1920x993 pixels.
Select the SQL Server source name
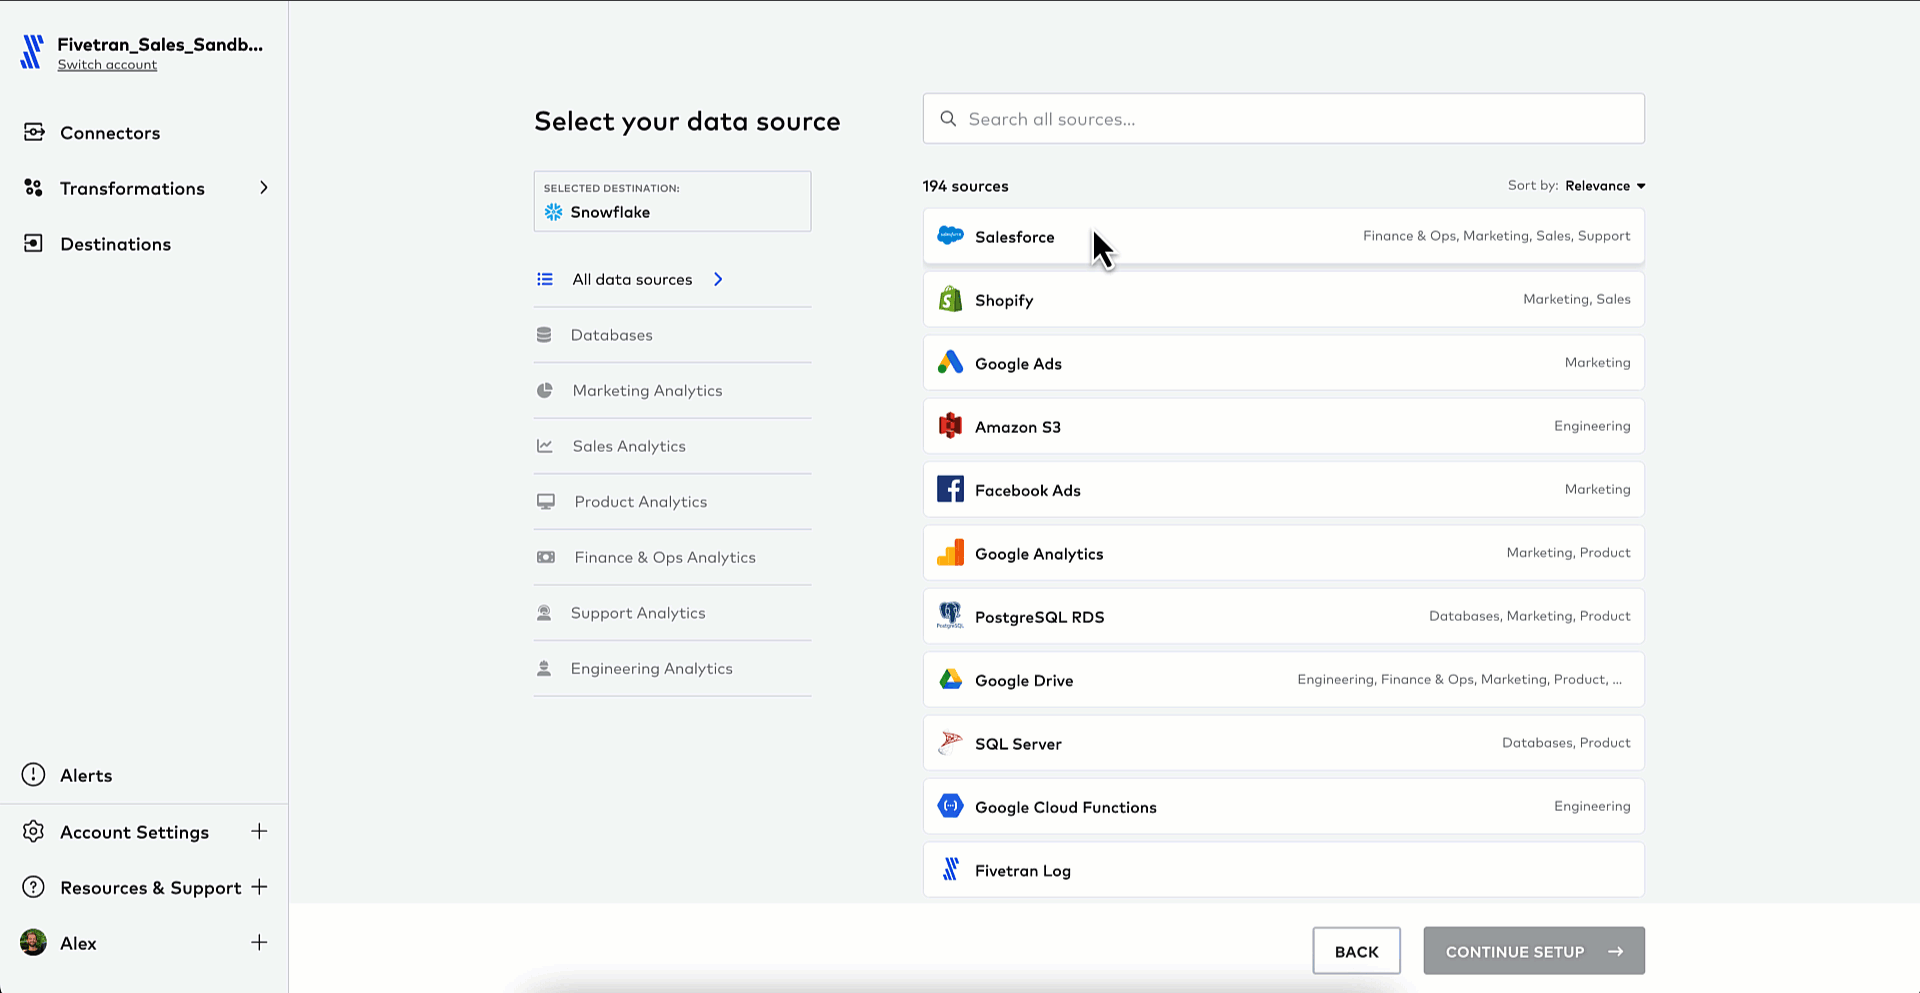point(1018,744)
